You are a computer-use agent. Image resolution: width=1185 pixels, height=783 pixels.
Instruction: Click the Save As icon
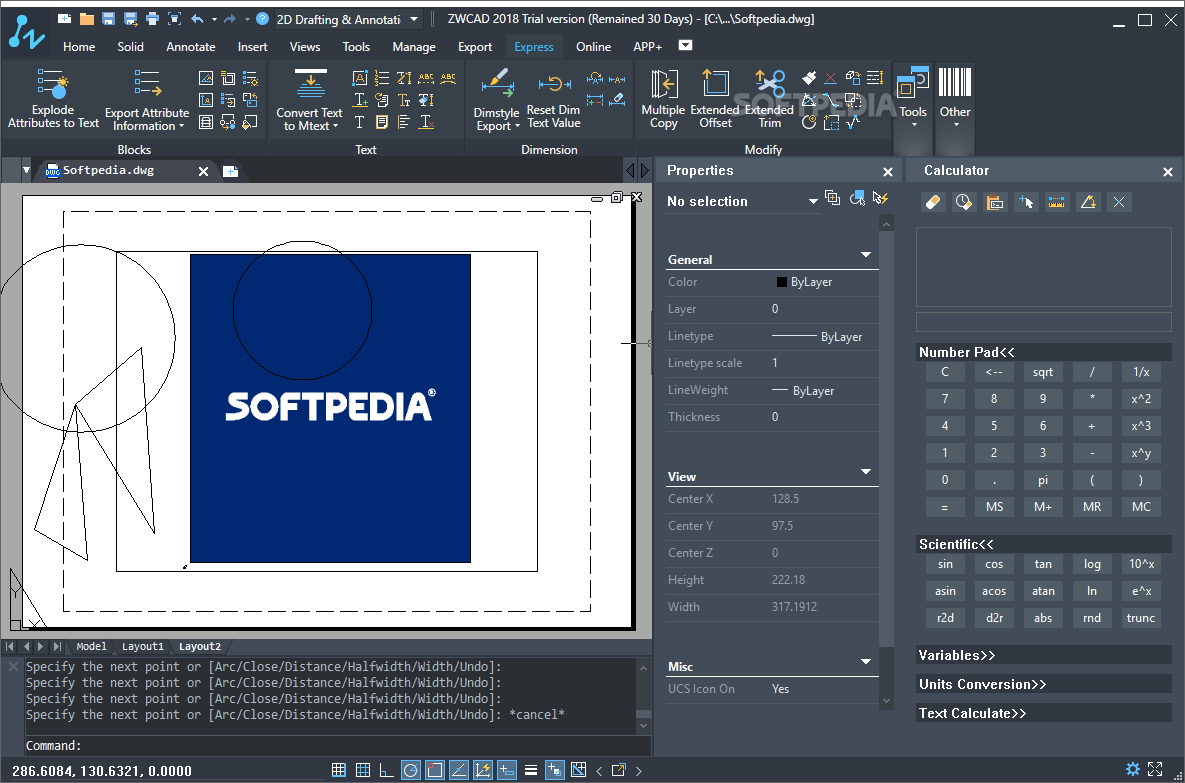[x=130, y=19]
